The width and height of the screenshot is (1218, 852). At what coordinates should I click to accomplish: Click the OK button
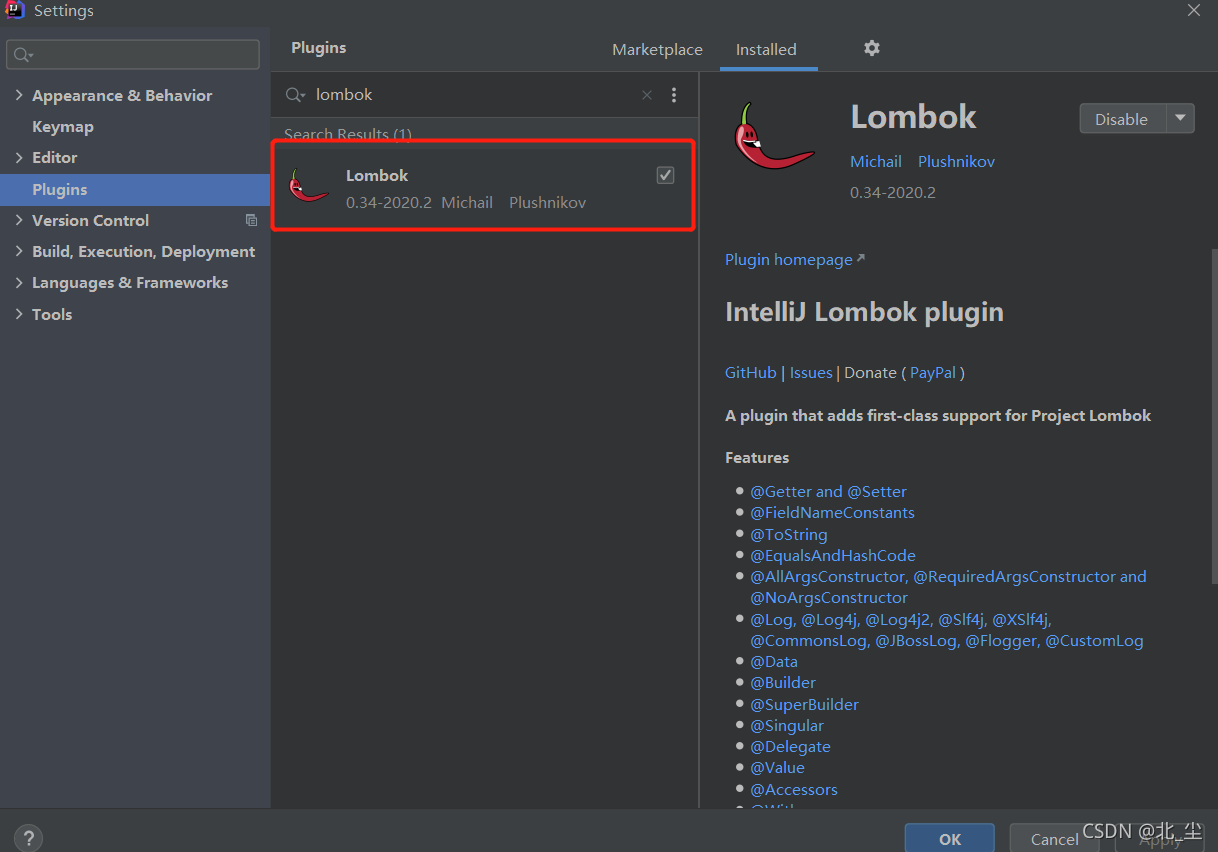(948, 838)
